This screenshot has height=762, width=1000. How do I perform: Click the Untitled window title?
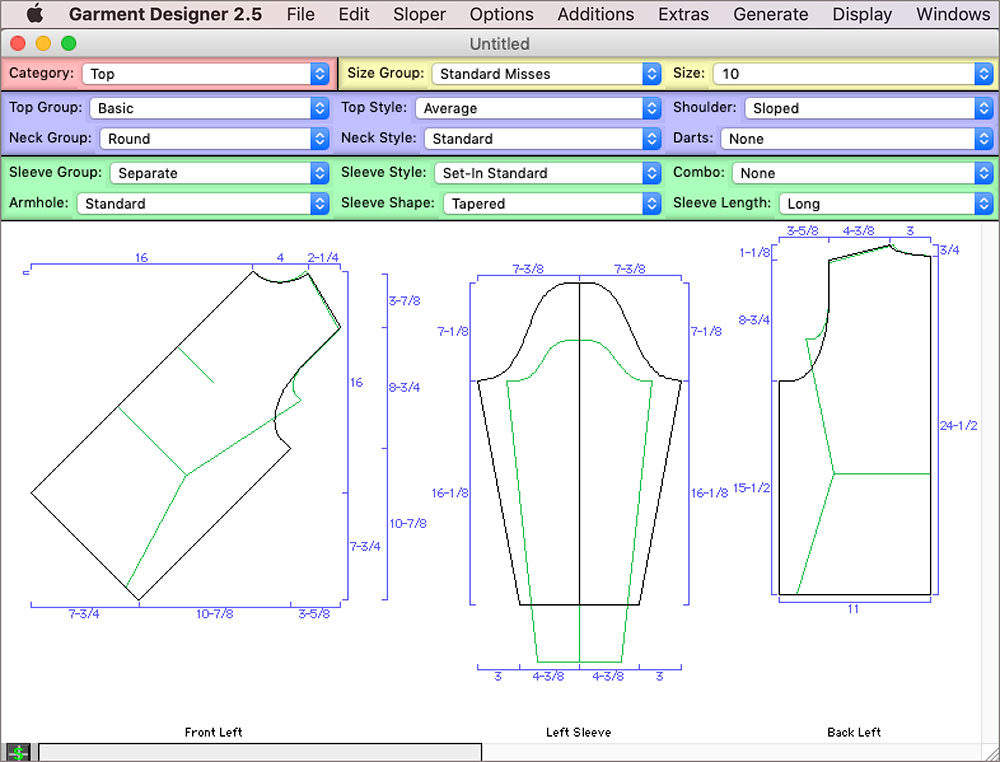(x=499, y=44)
